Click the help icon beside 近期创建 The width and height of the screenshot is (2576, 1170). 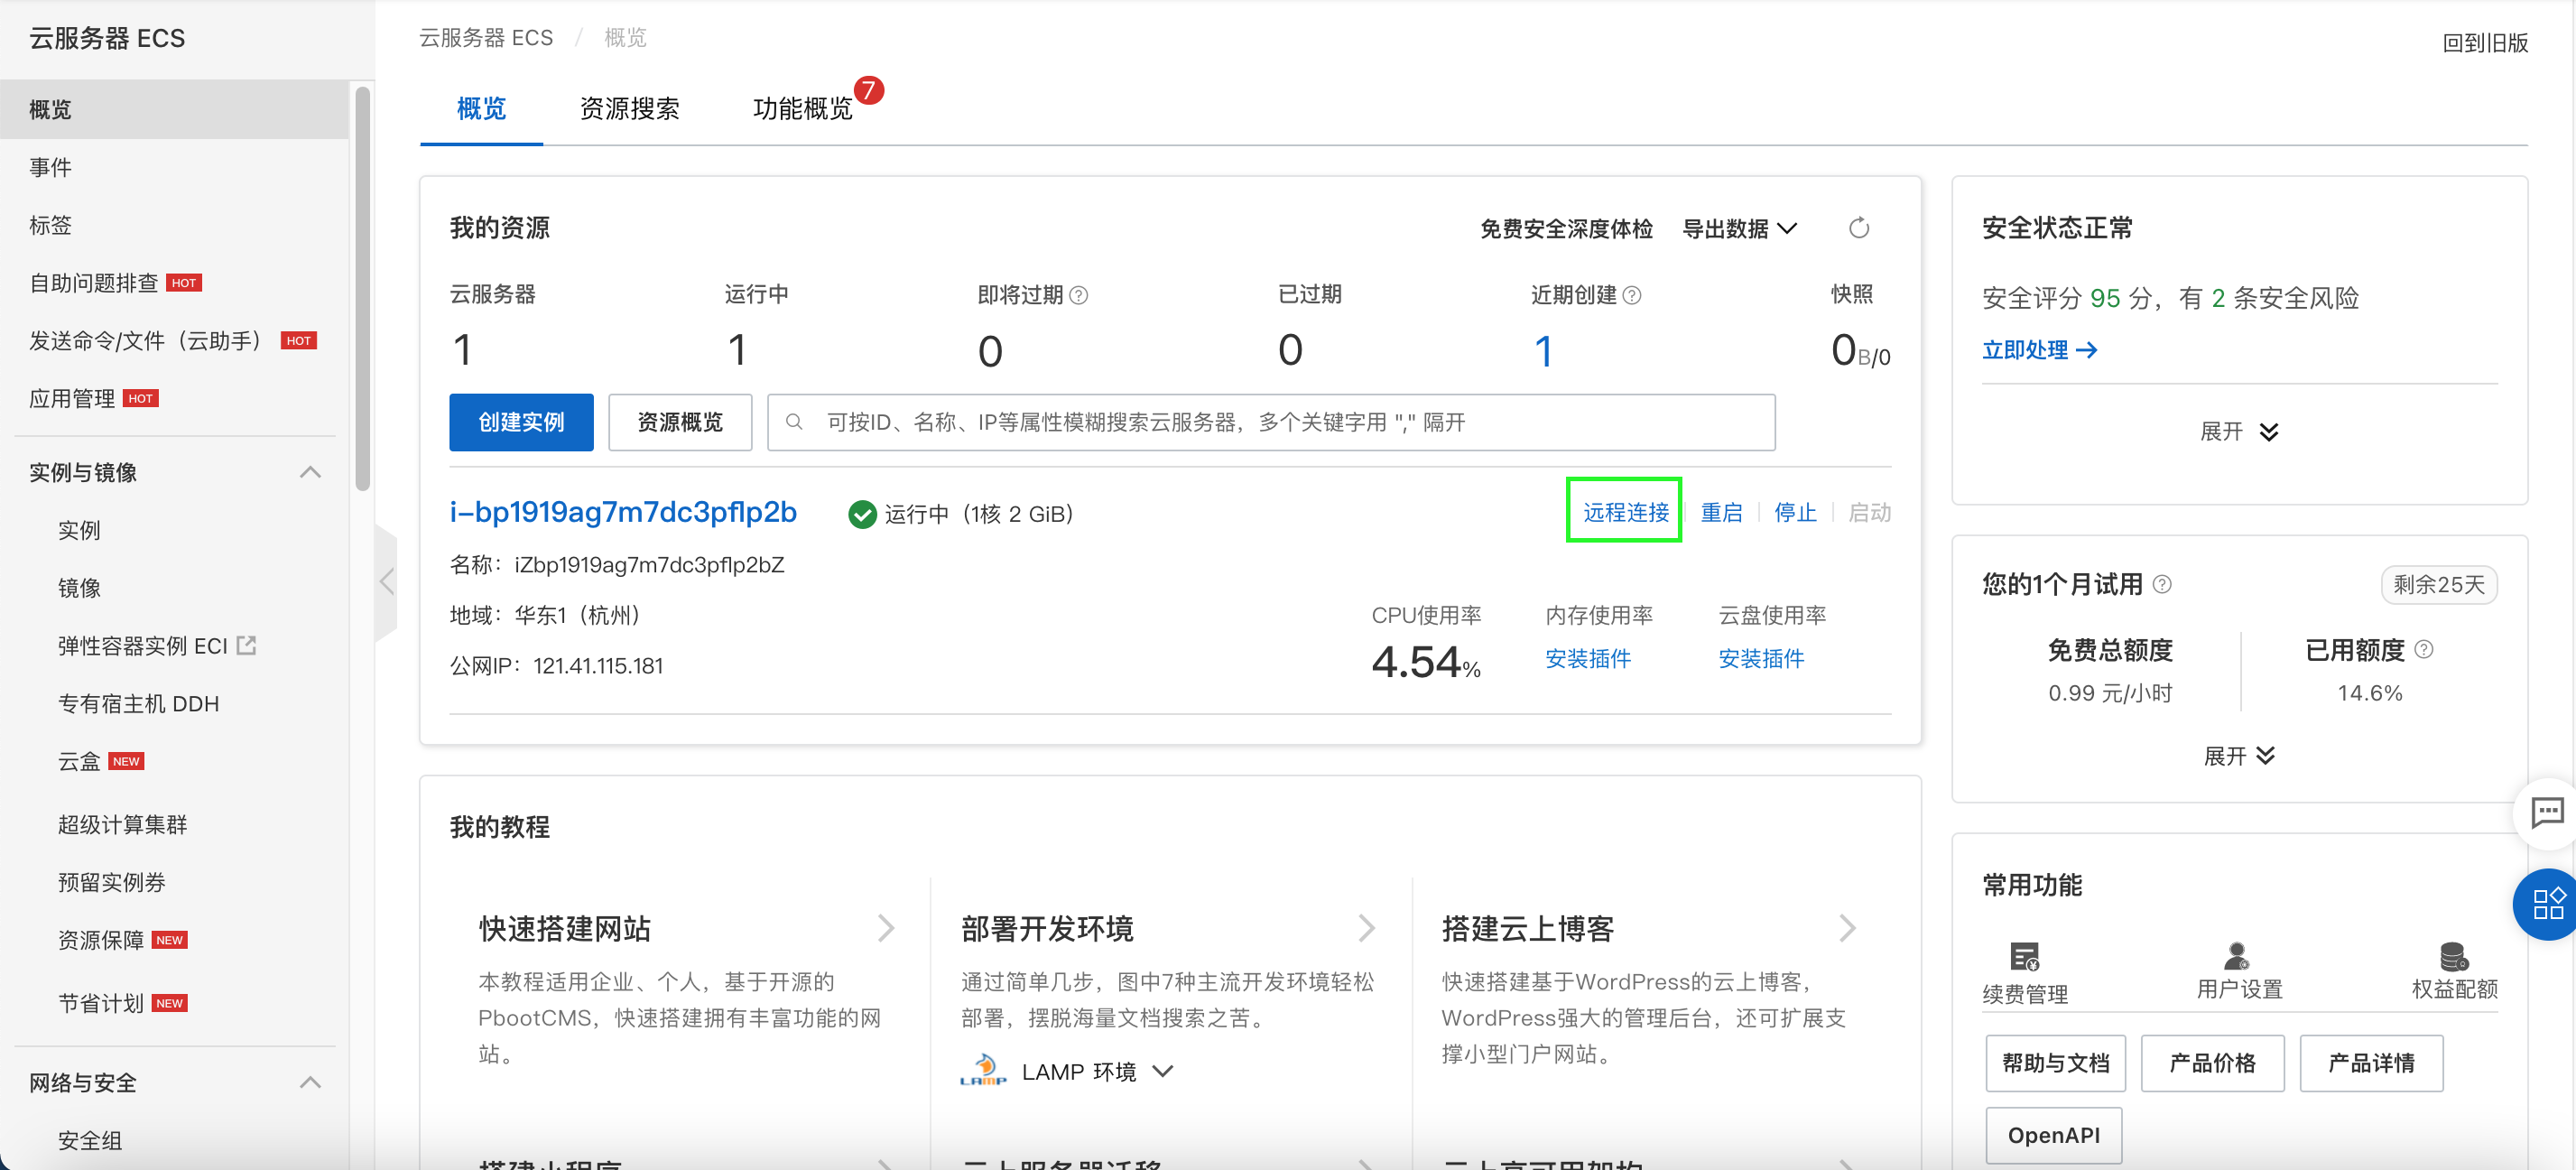click(x=1631, y=295)
